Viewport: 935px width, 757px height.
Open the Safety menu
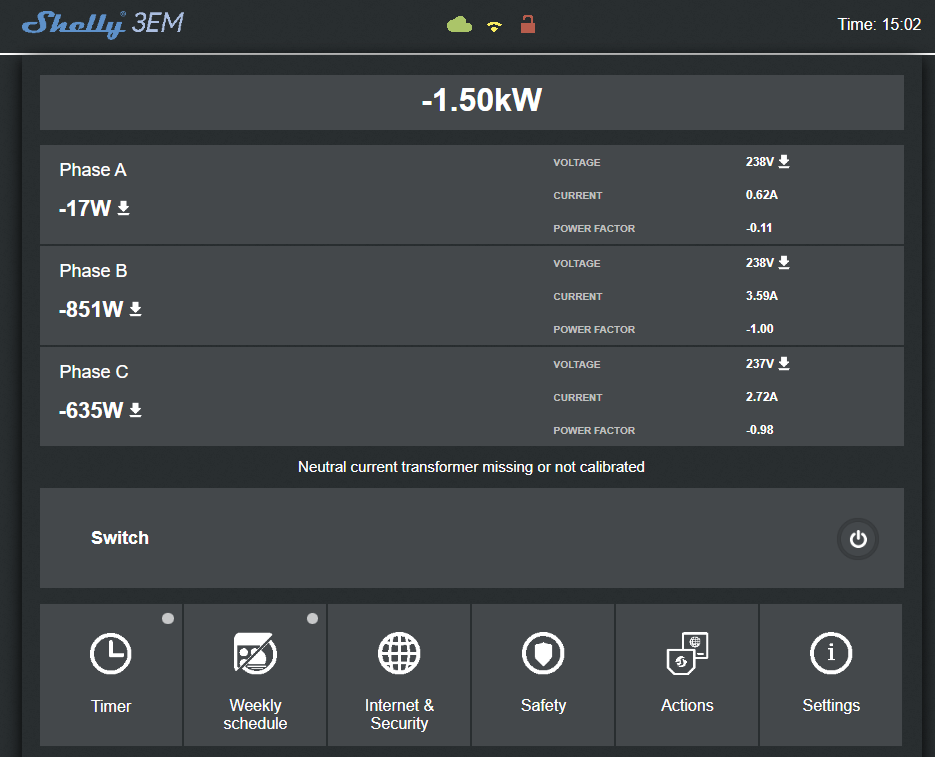pos(543,675)
